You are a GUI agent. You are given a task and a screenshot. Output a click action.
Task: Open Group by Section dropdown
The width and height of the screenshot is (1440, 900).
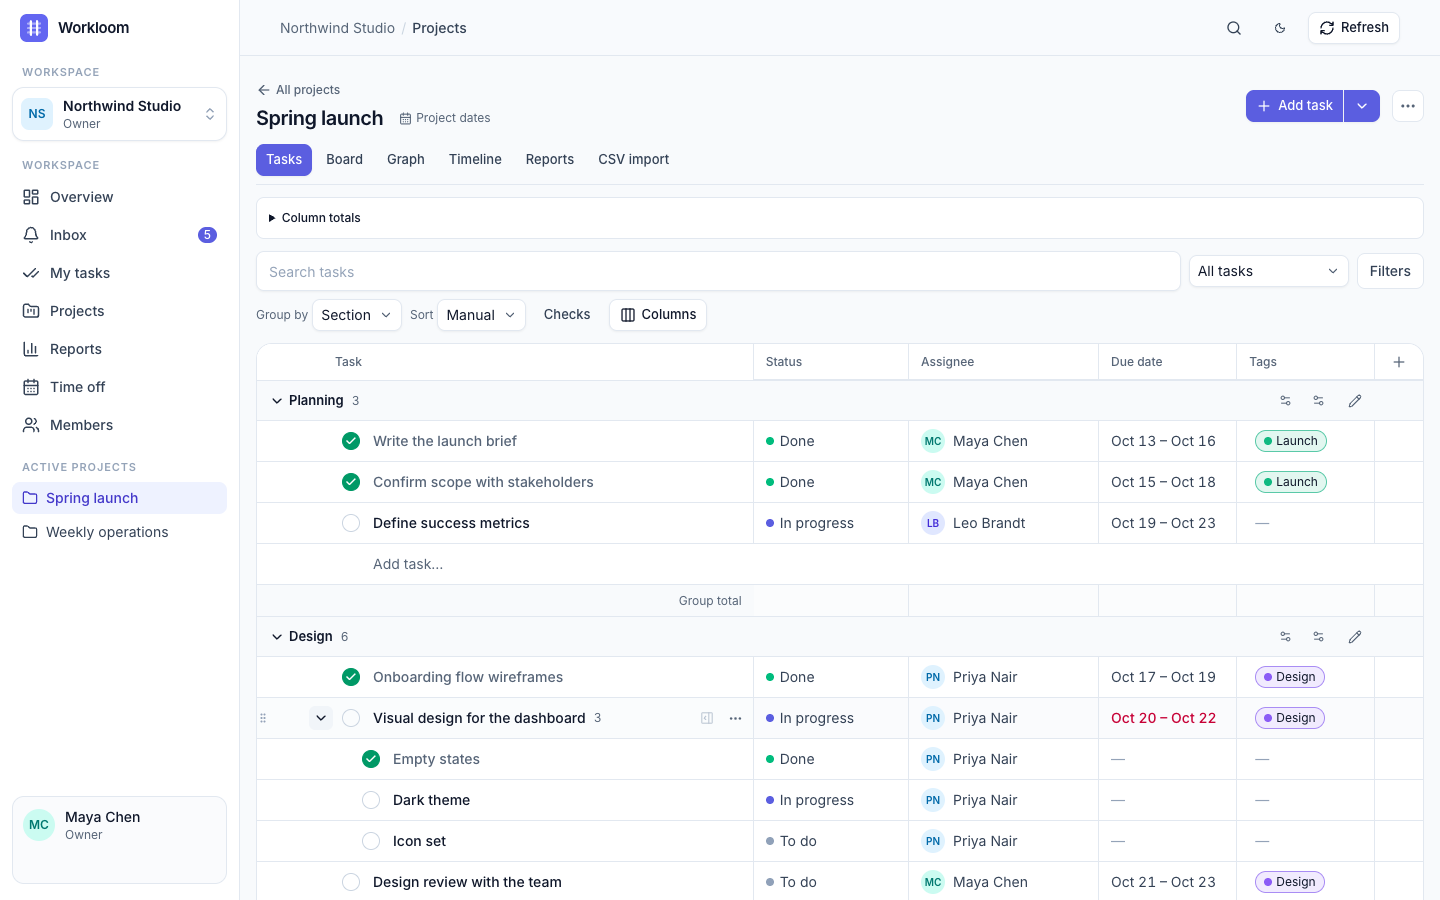point(357,315)
